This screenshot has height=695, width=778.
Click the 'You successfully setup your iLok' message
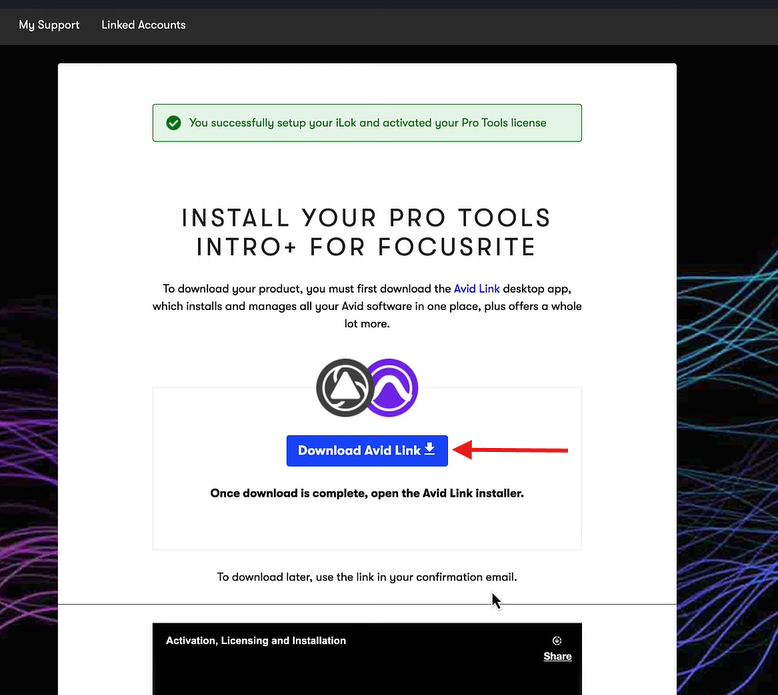[x=367, y=123]
